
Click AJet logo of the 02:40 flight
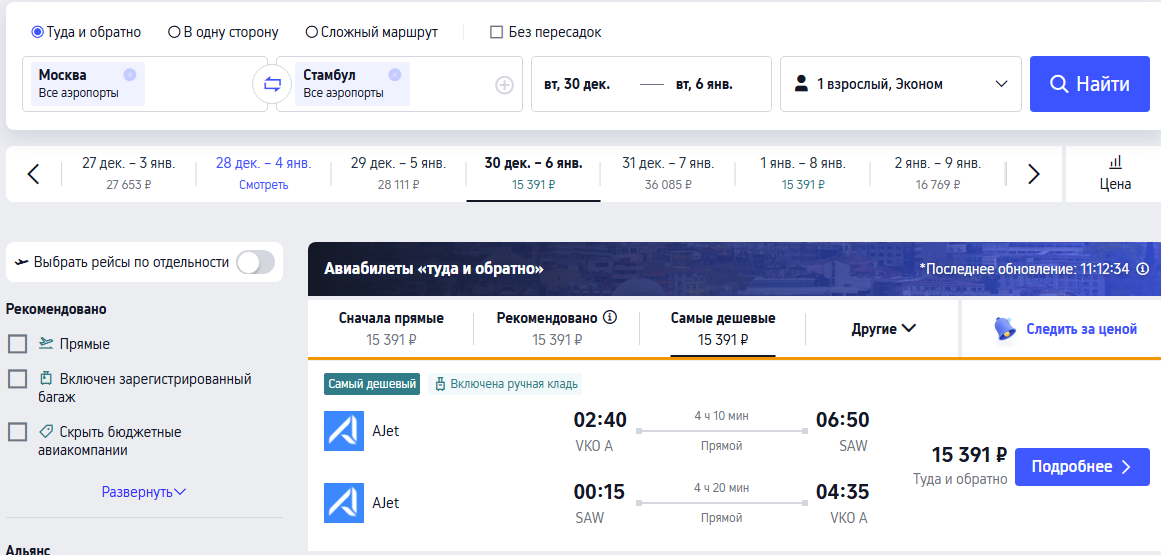[x=344, y=431]
